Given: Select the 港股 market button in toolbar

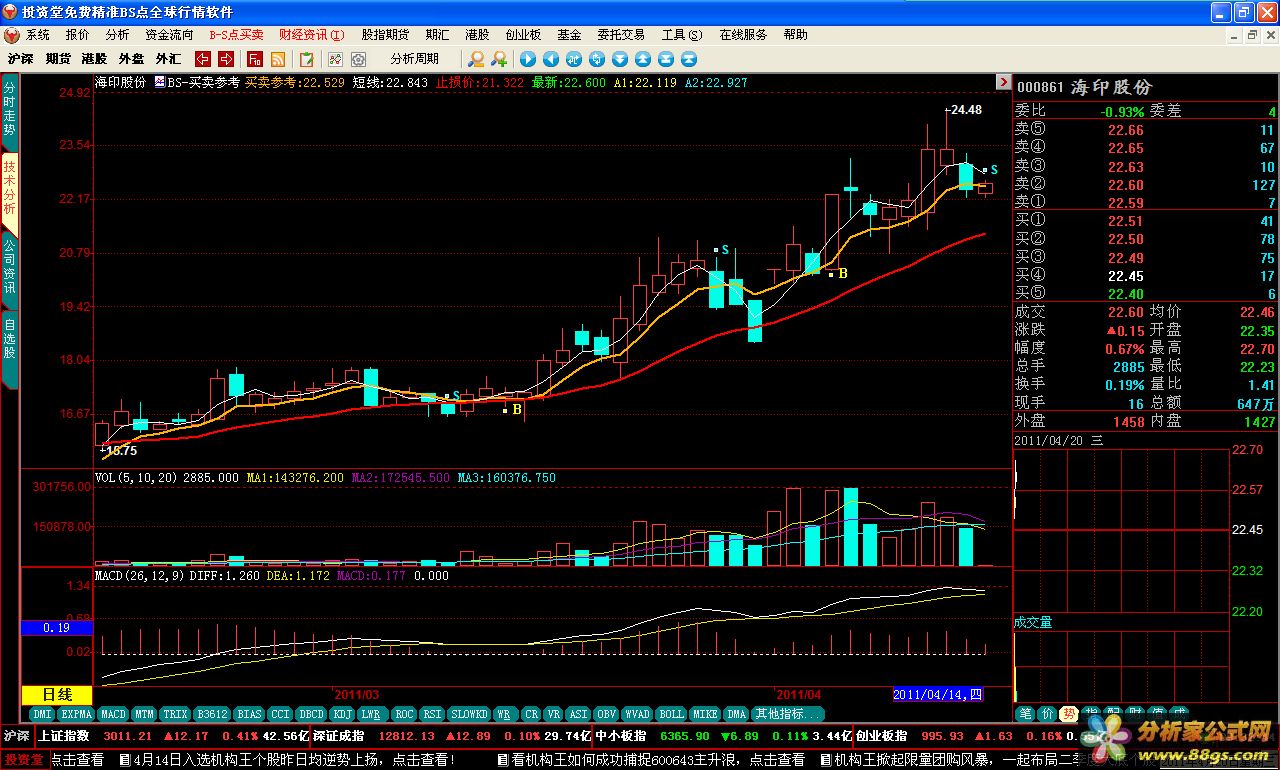Looking at the screenshot, I should [x=94, y=59].
